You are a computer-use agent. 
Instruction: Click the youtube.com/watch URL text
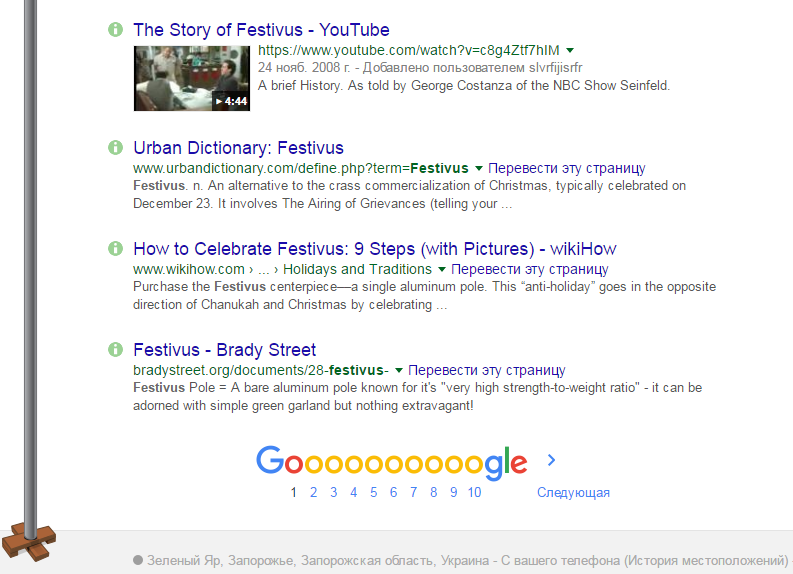[409, 50]
